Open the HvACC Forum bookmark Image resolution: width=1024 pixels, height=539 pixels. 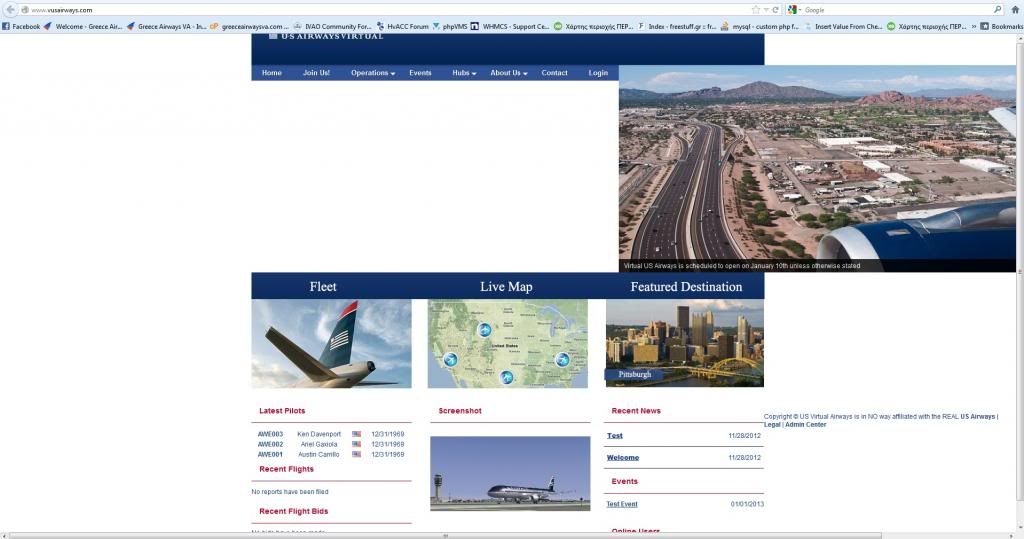tap(402, 27)
